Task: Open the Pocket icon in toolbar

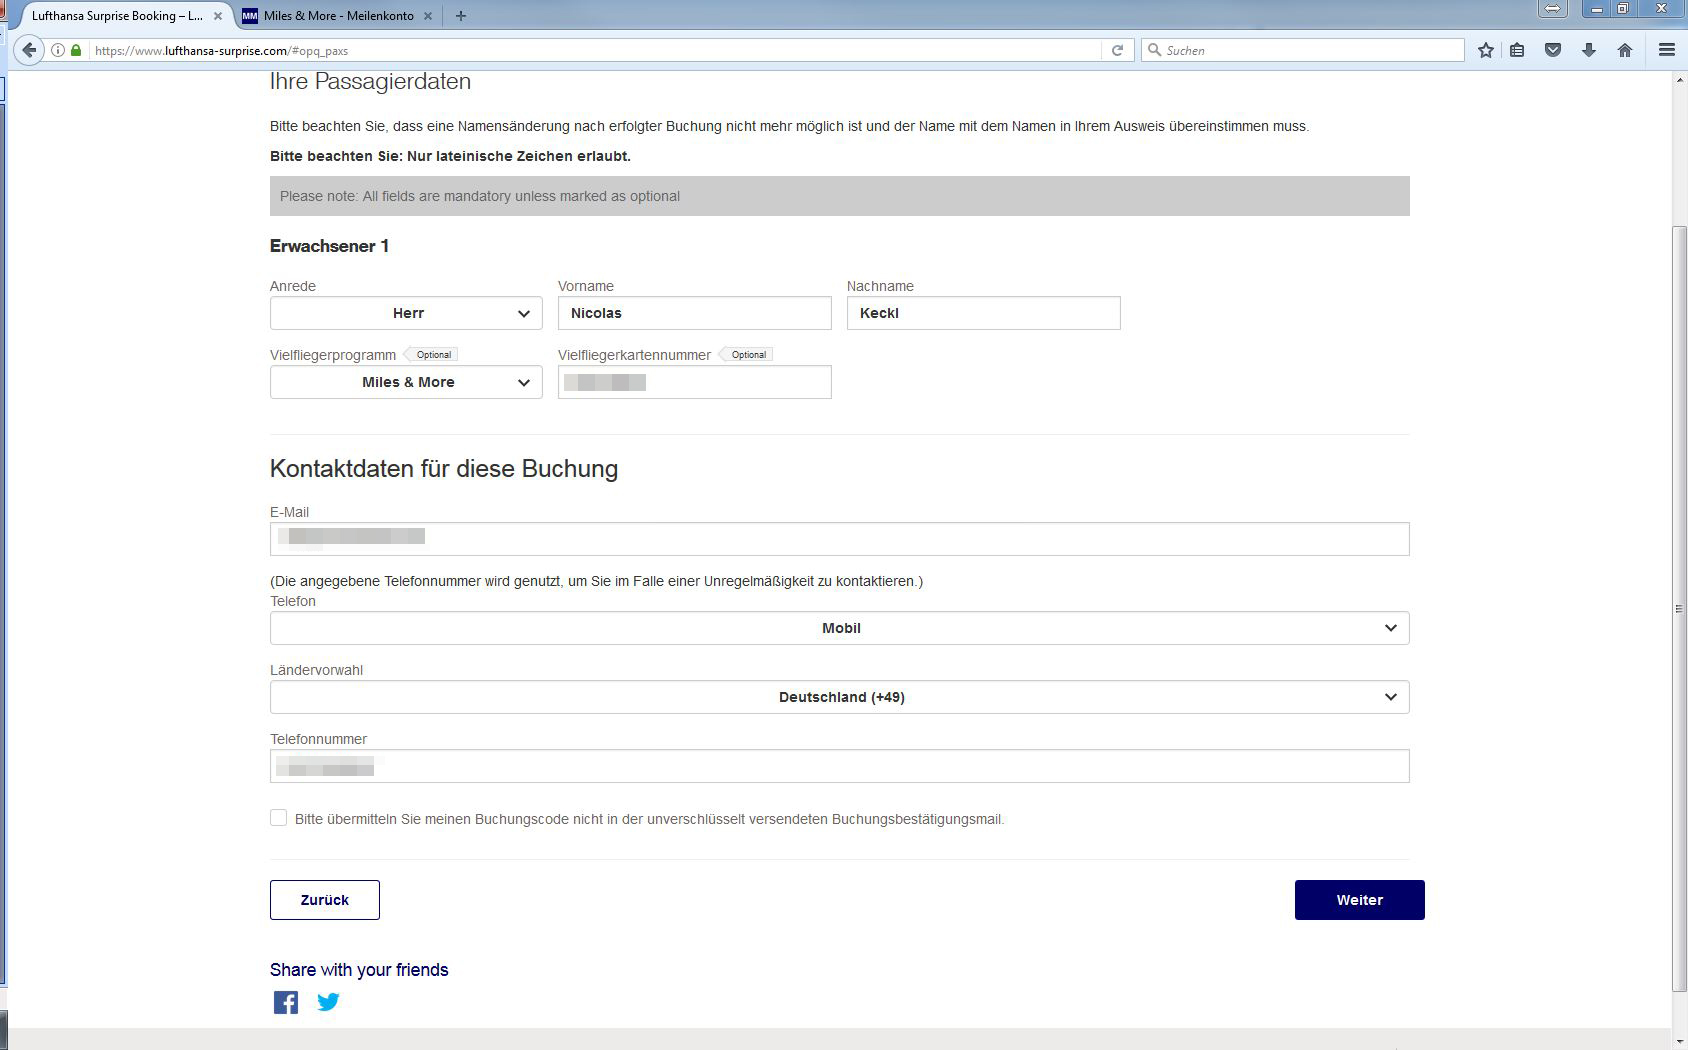Action: point(1553,50)
